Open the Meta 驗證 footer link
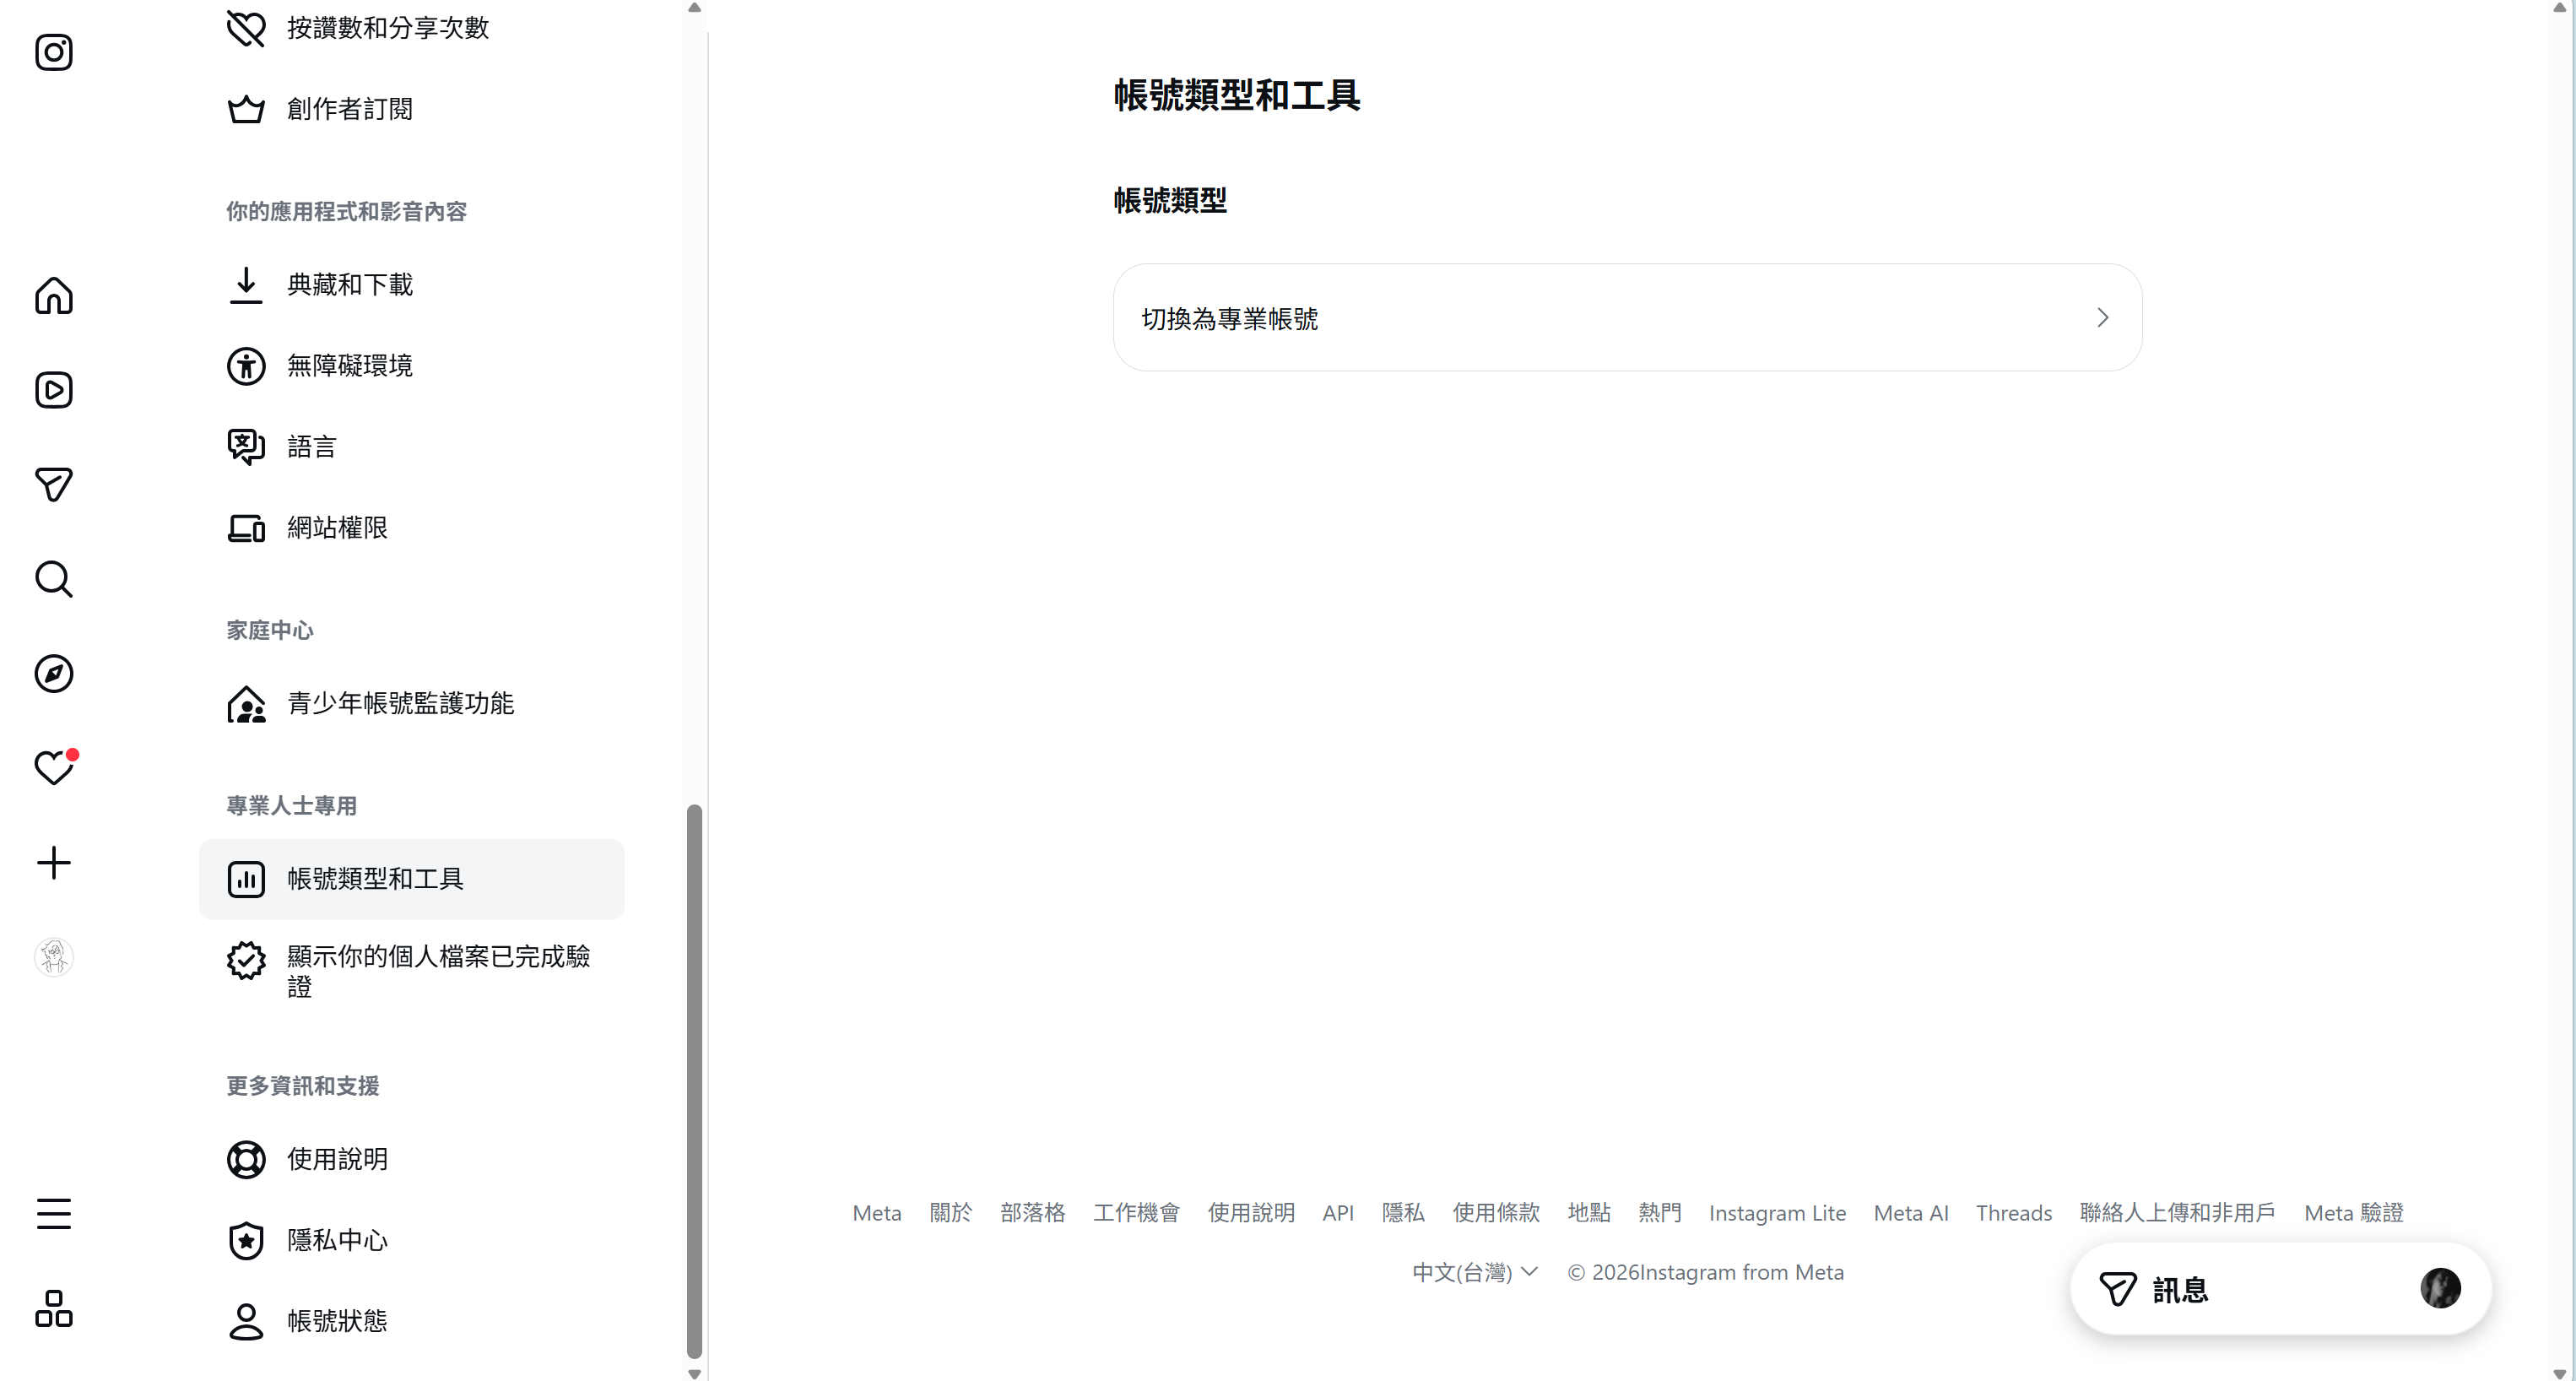 [x=2353, y=1213]
